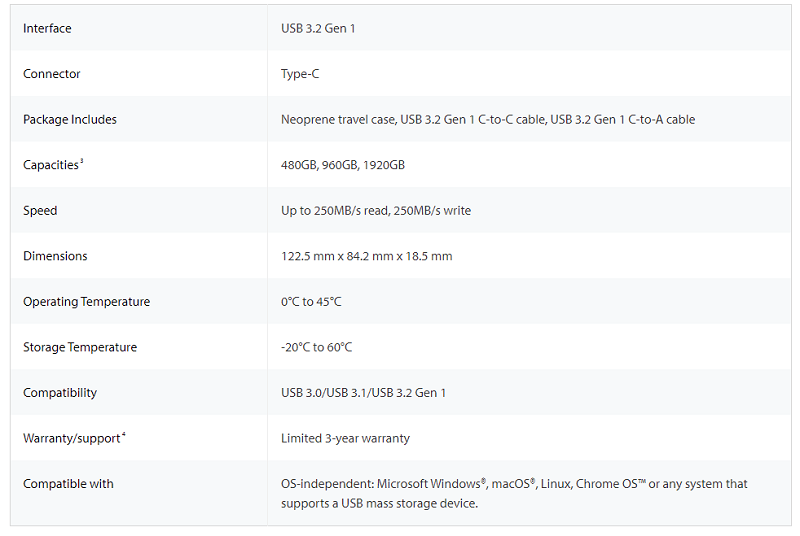Image resolution: width=800 pixels, height=536 pixels.
Task: Click the Capacities label with footnote 3
Action: point(53,165)
